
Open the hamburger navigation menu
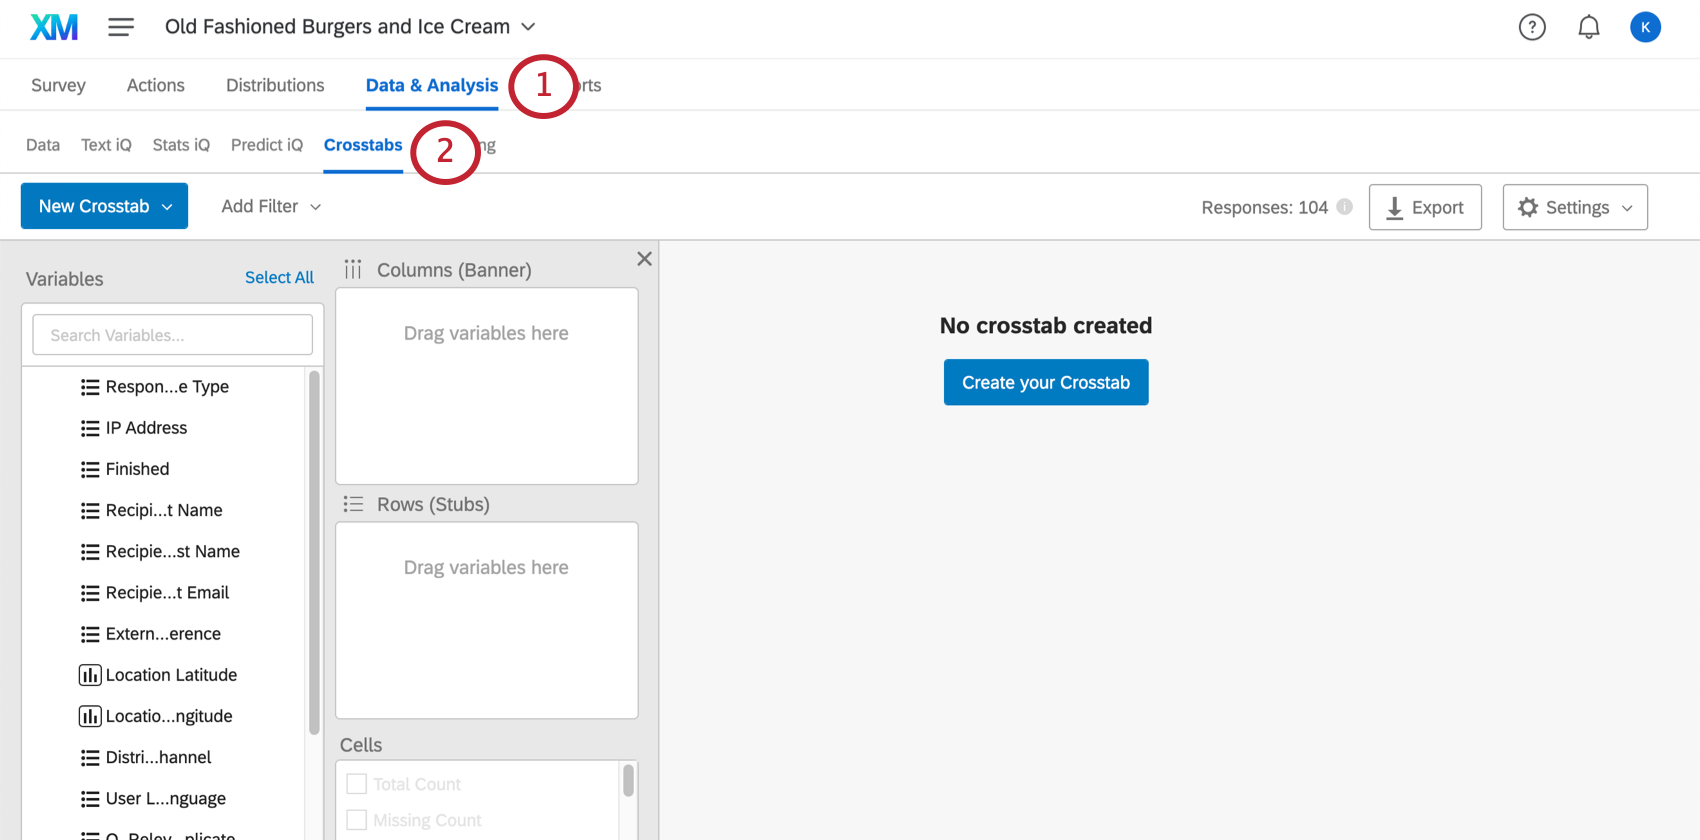121,27
